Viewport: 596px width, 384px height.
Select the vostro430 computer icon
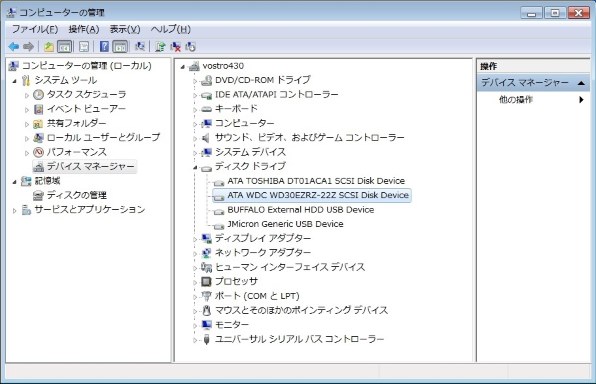(194, 66)
